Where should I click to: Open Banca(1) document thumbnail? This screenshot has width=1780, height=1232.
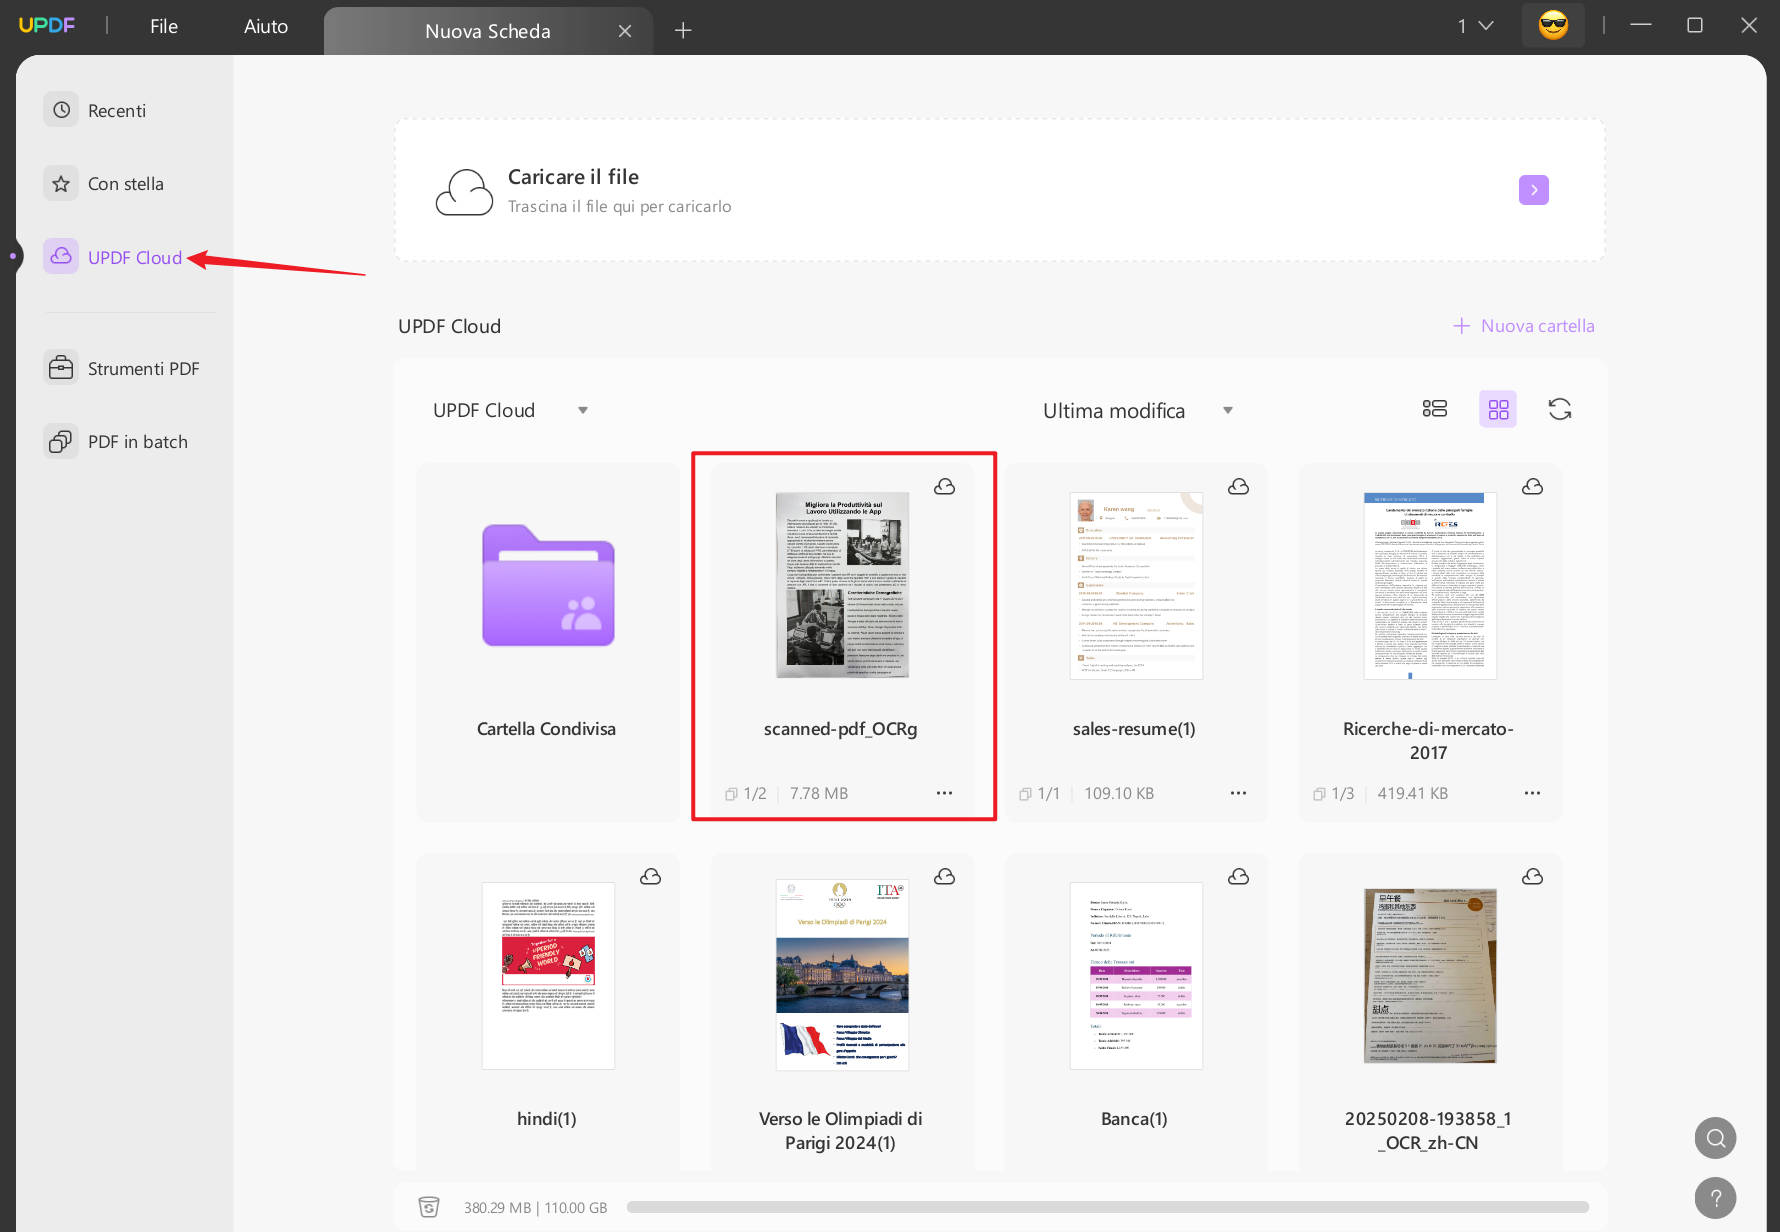1136,975
